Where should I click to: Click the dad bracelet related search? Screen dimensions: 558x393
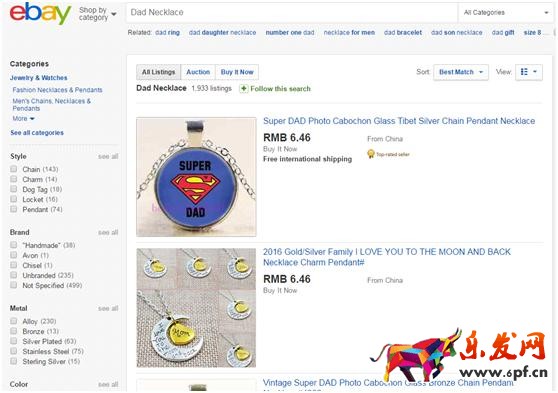(403, 32)
